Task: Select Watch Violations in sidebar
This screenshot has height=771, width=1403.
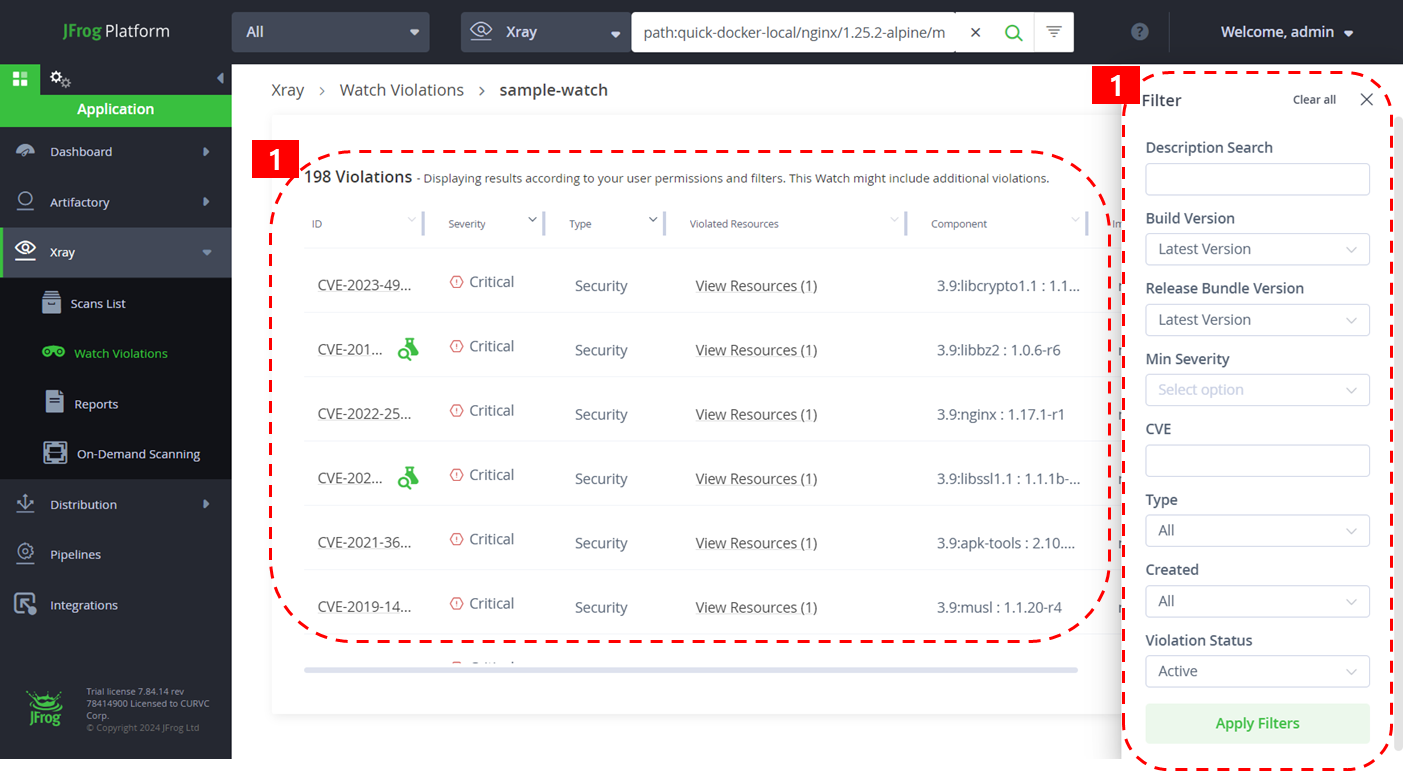Action: pos(121,353)
